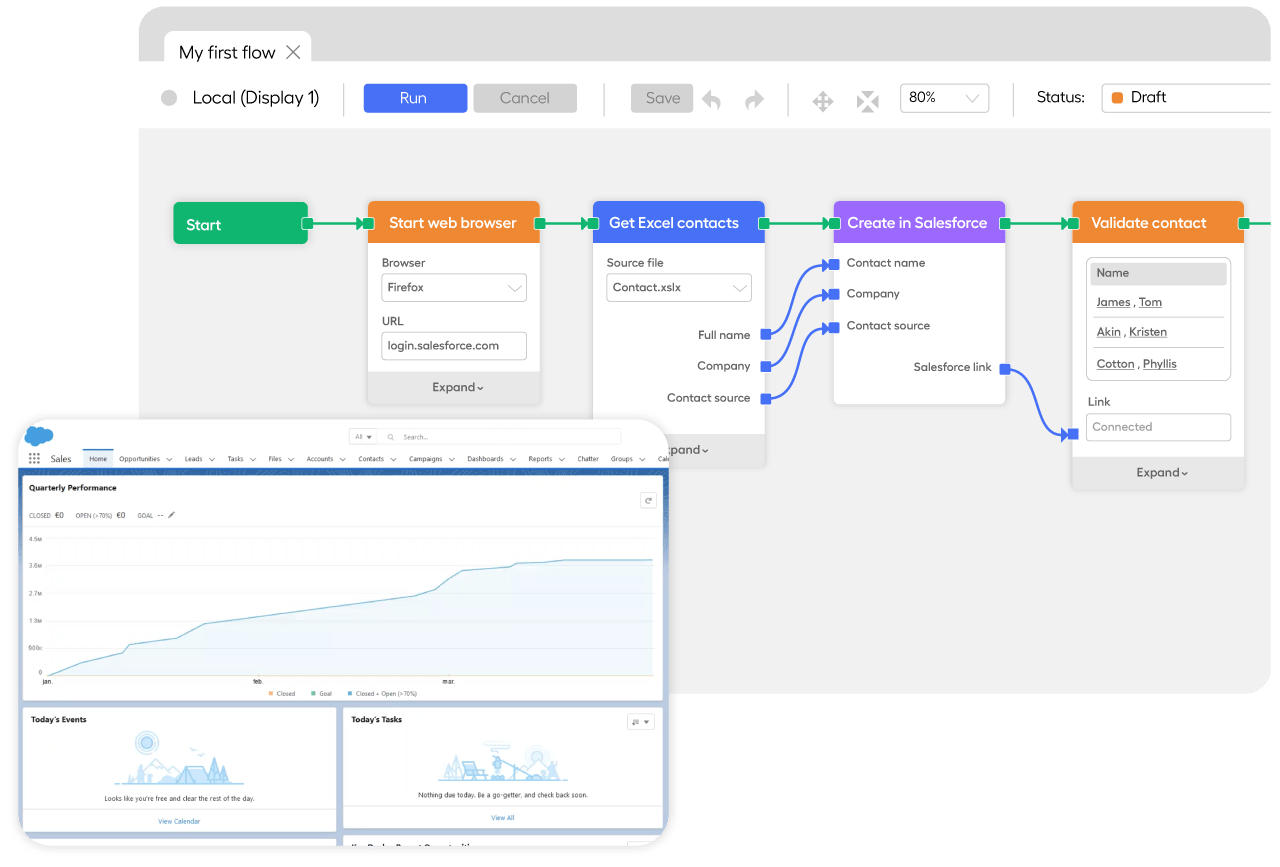Click the four-way move arrows icon
1280x867 pixels.
(x=823, y=101)
